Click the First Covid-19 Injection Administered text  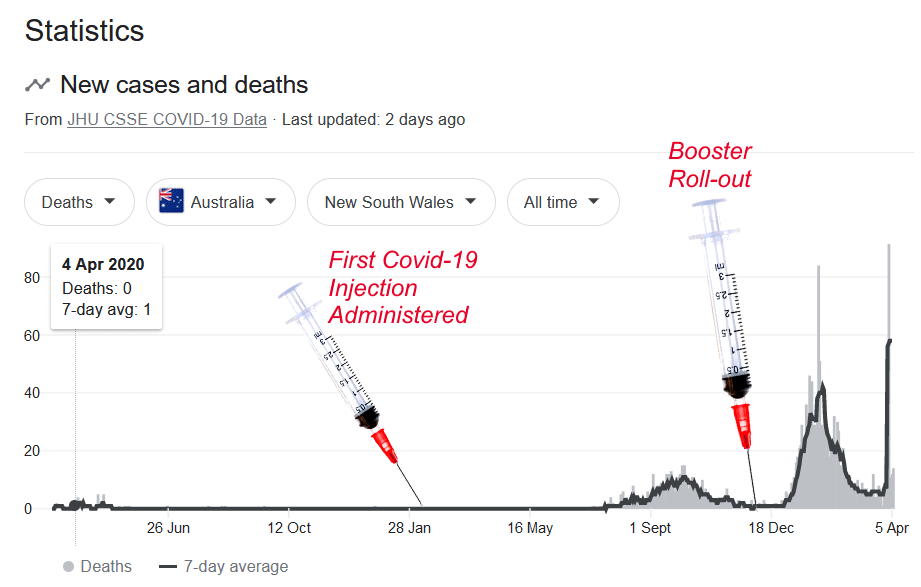(402, 287)
